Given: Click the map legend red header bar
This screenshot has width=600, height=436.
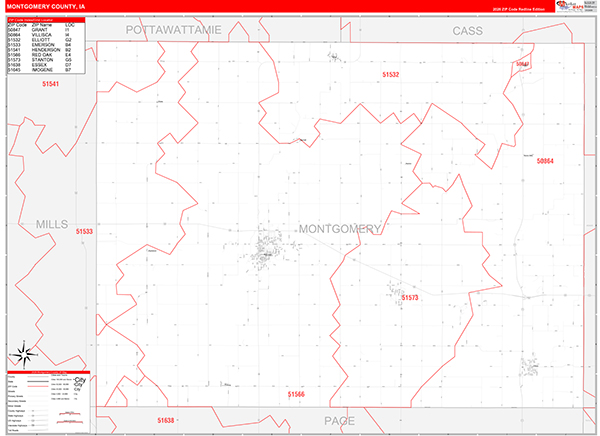Looking at the screenshot, I should [x=49, y=372].
